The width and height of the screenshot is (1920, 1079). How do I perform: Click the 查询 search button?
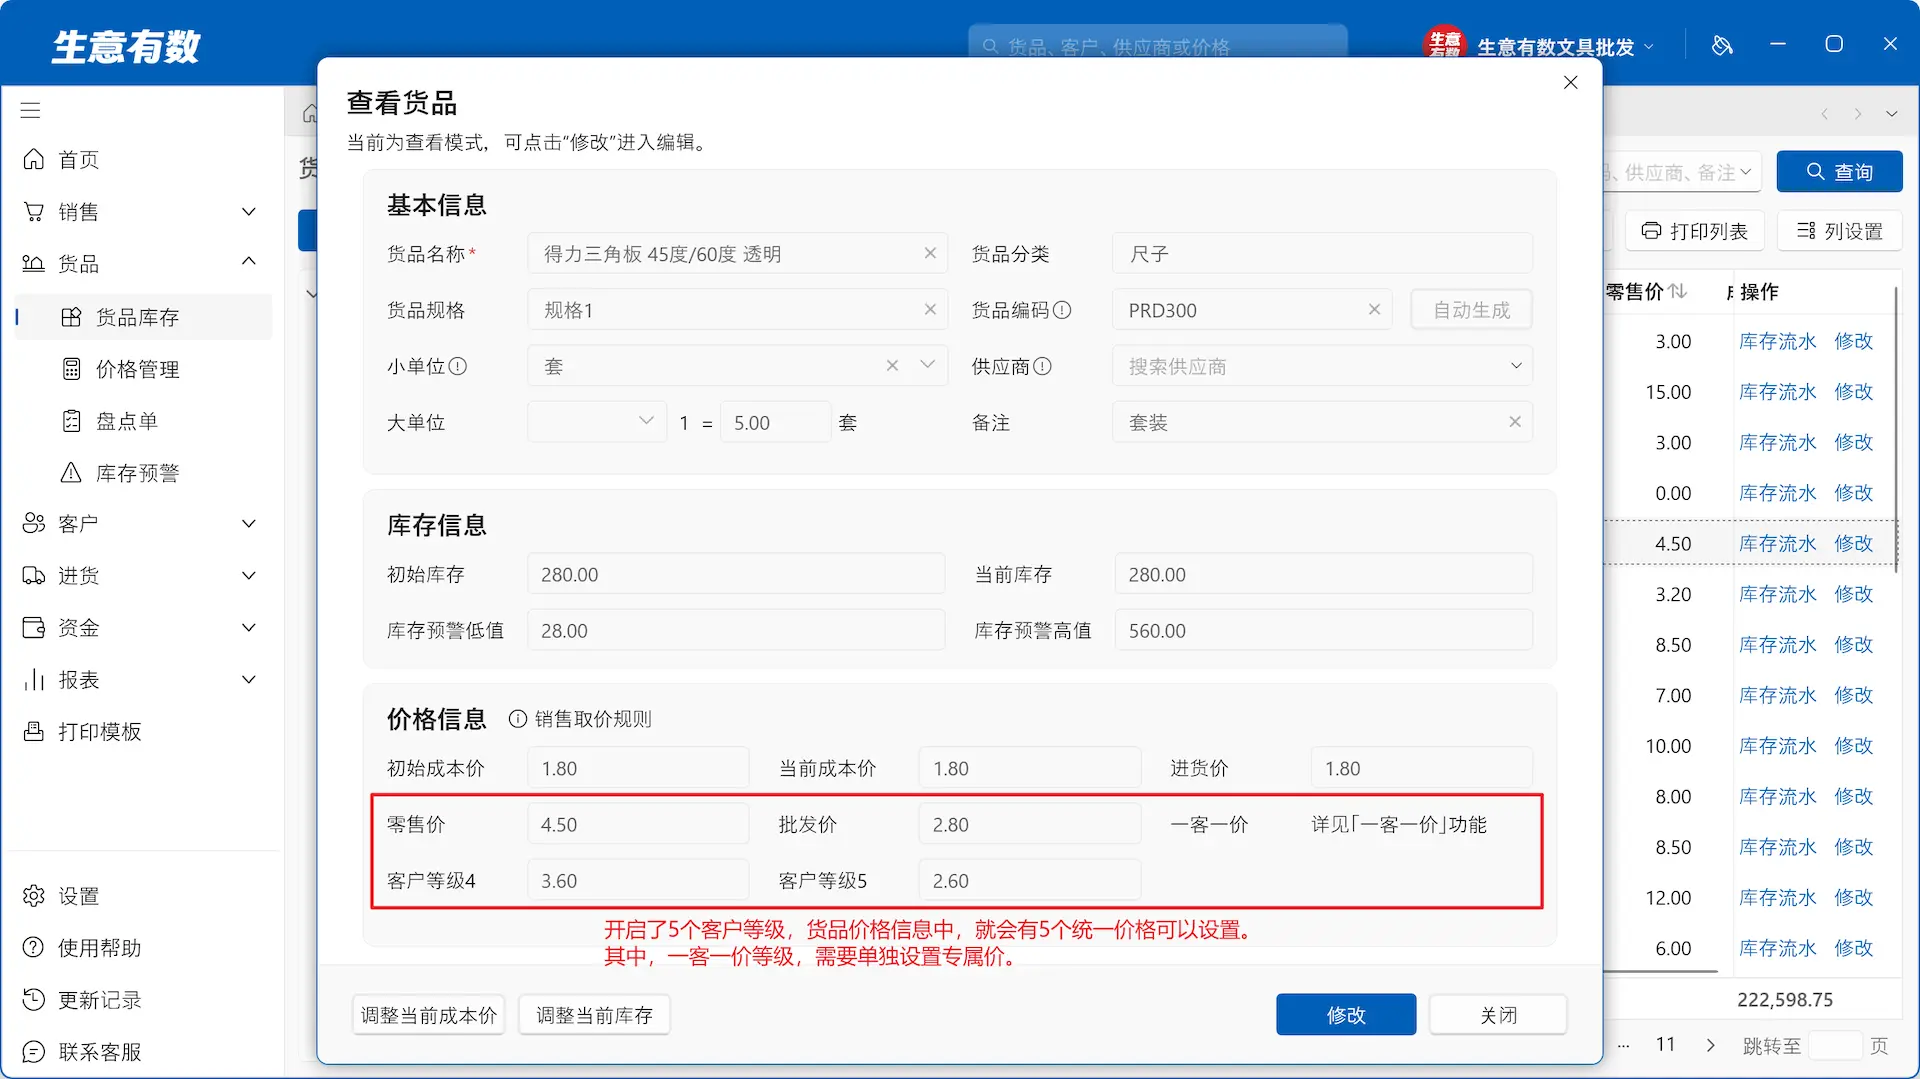click(1839, 172)
